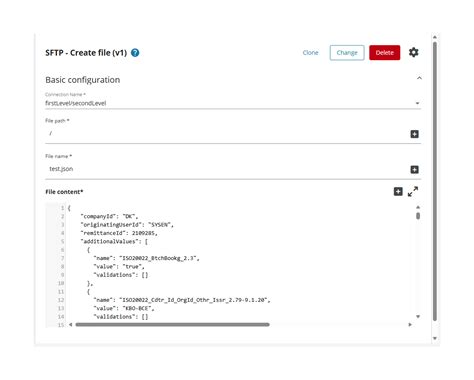Click the Change button
474x380 pixels.
[x=347, y=53]
